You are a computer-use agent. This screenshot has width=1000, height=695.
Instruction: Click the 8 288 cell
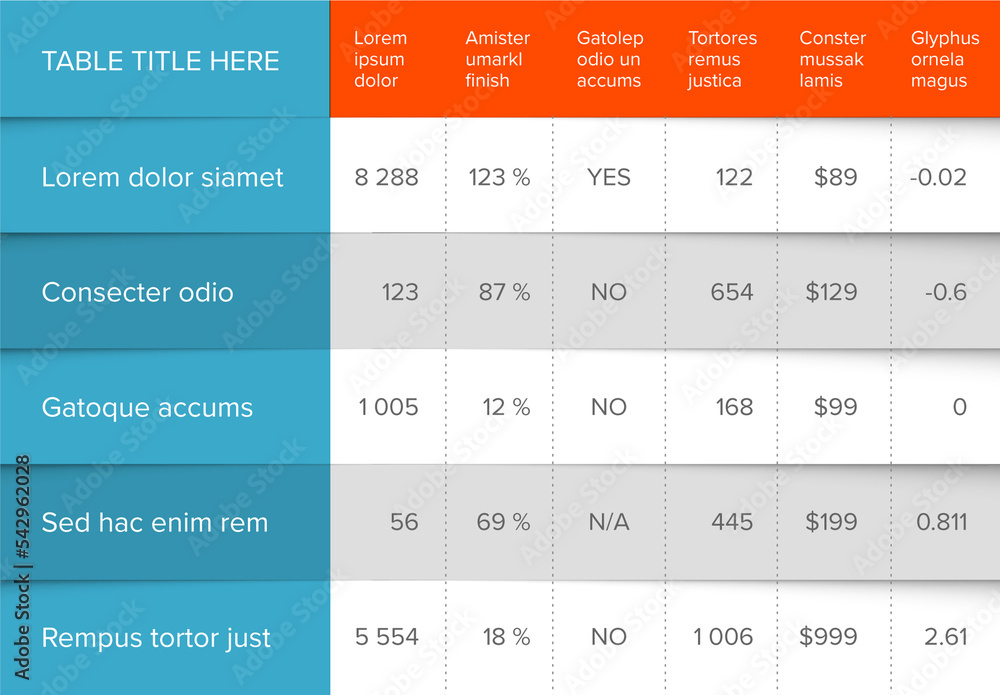coord(386,177)
